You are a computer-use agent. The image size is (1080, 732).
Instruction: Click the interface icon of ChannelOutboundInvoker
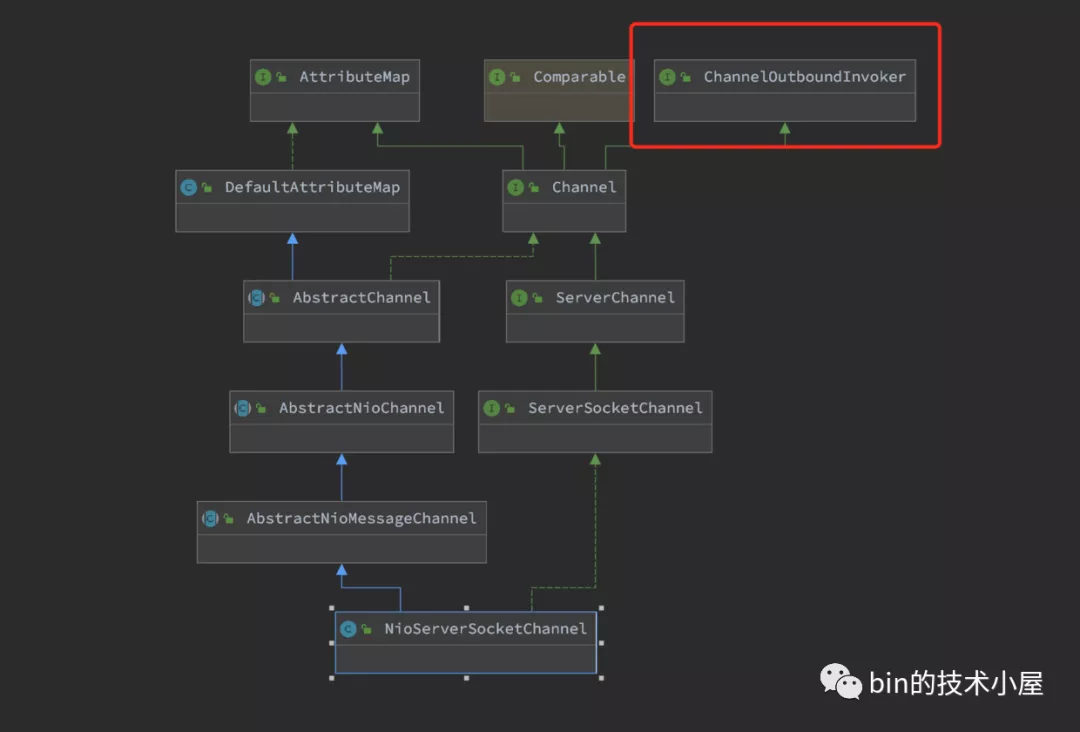[667, 77]
